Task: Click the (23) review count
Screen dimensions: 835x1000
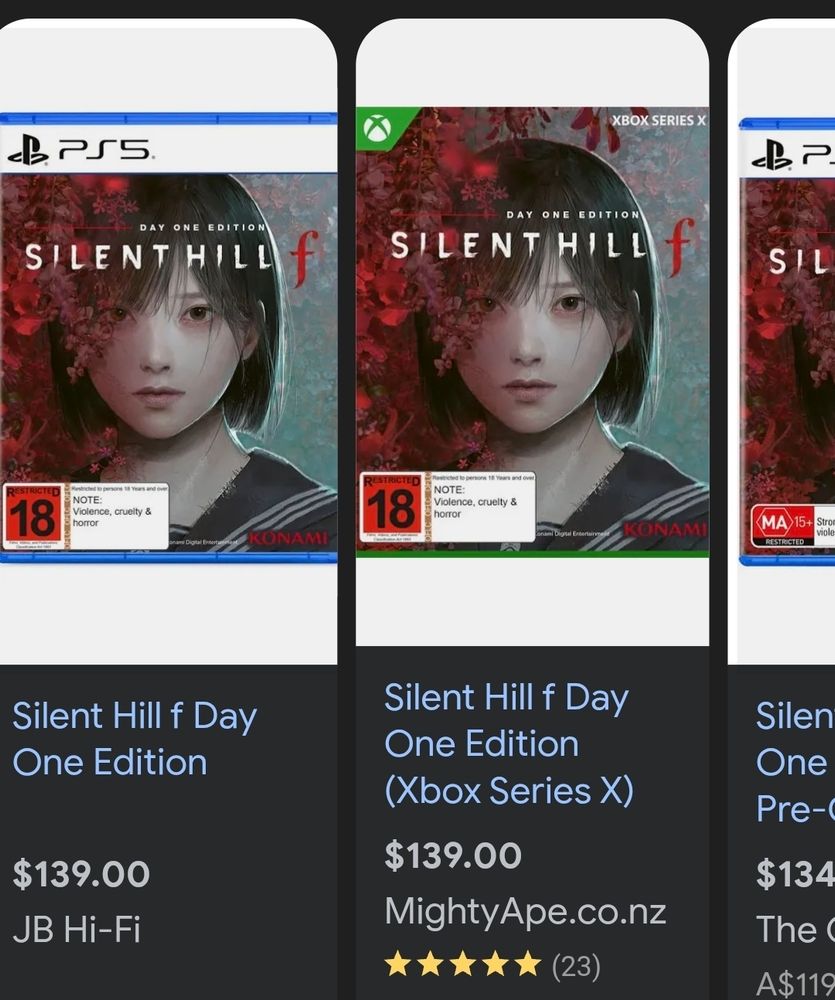Action: click(576, 966)
